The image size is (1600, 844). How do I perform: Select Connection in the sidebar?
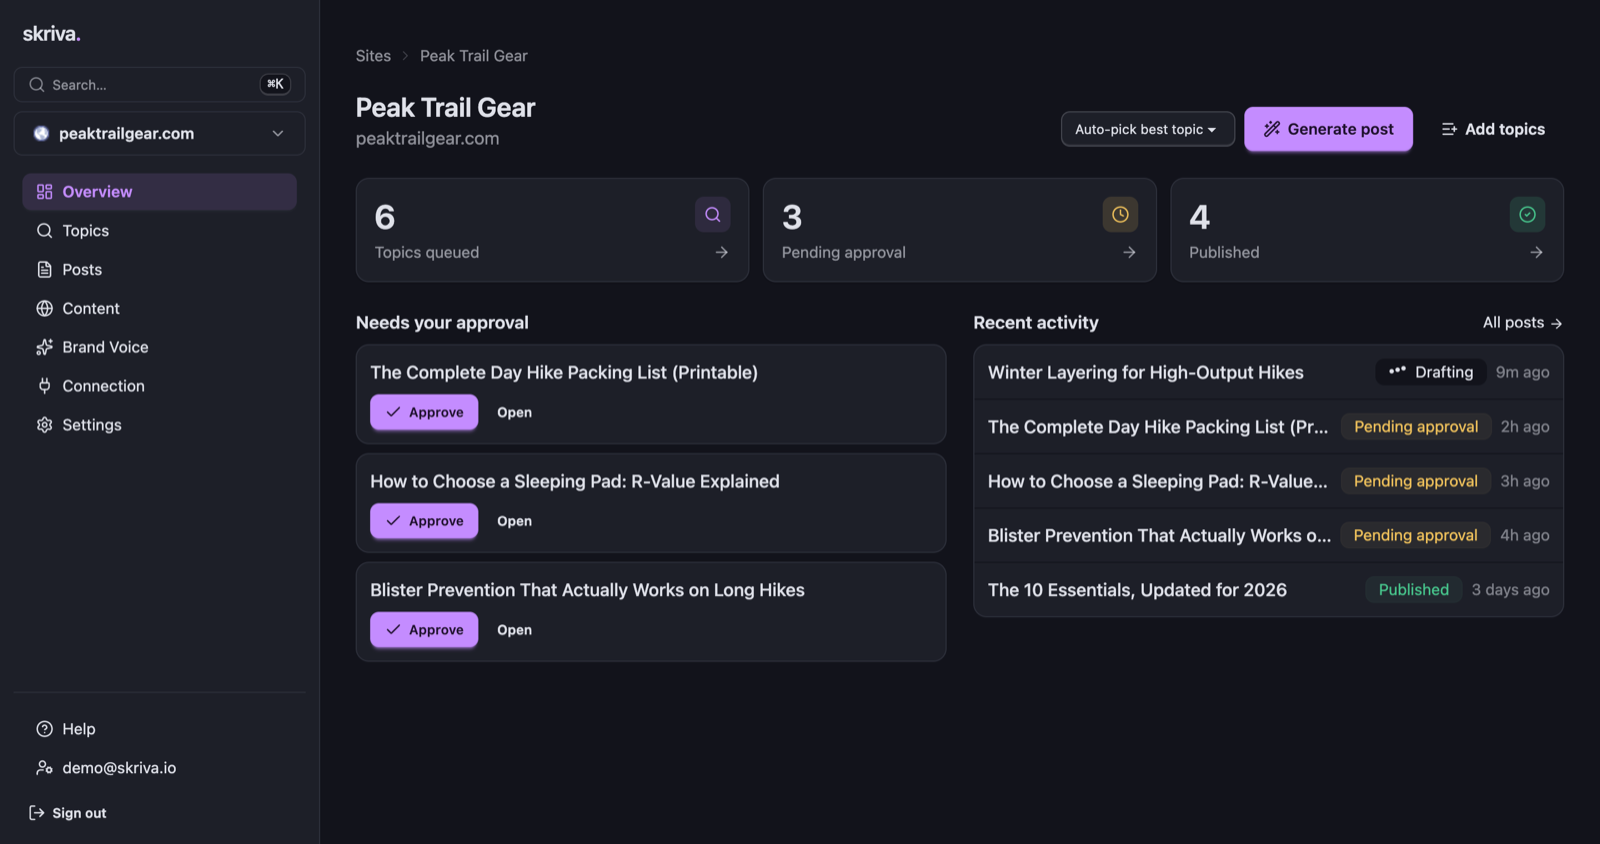click(x=160, y=386)
